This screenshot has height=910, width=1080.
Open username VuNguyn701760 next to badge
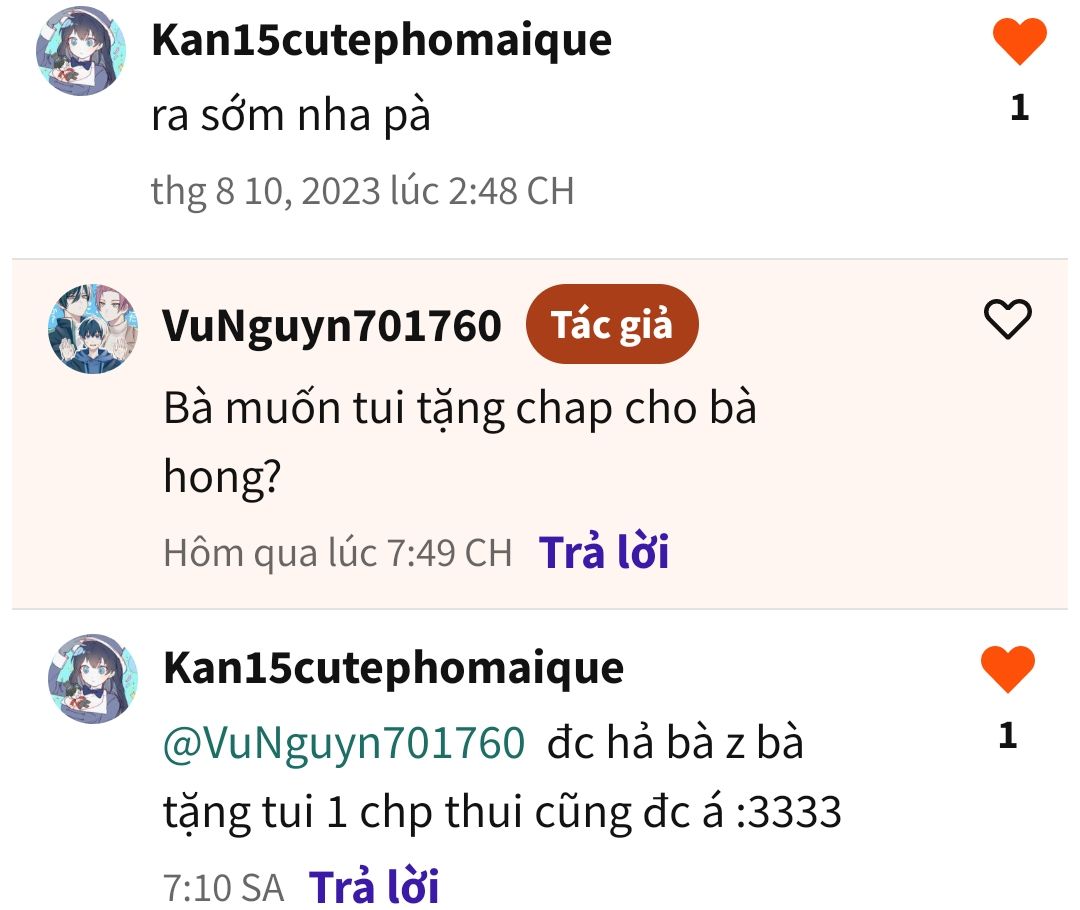(332, 326)
